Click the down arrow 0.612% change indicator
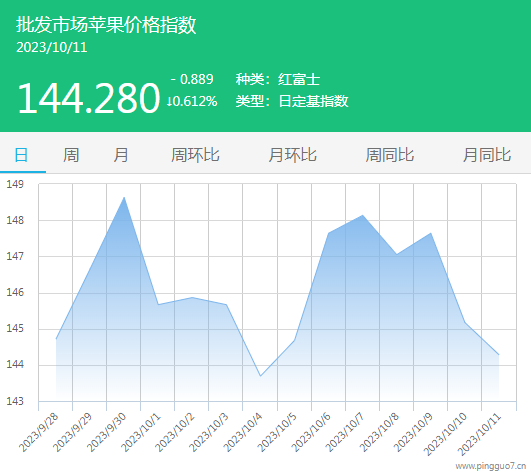 [192, 101]
